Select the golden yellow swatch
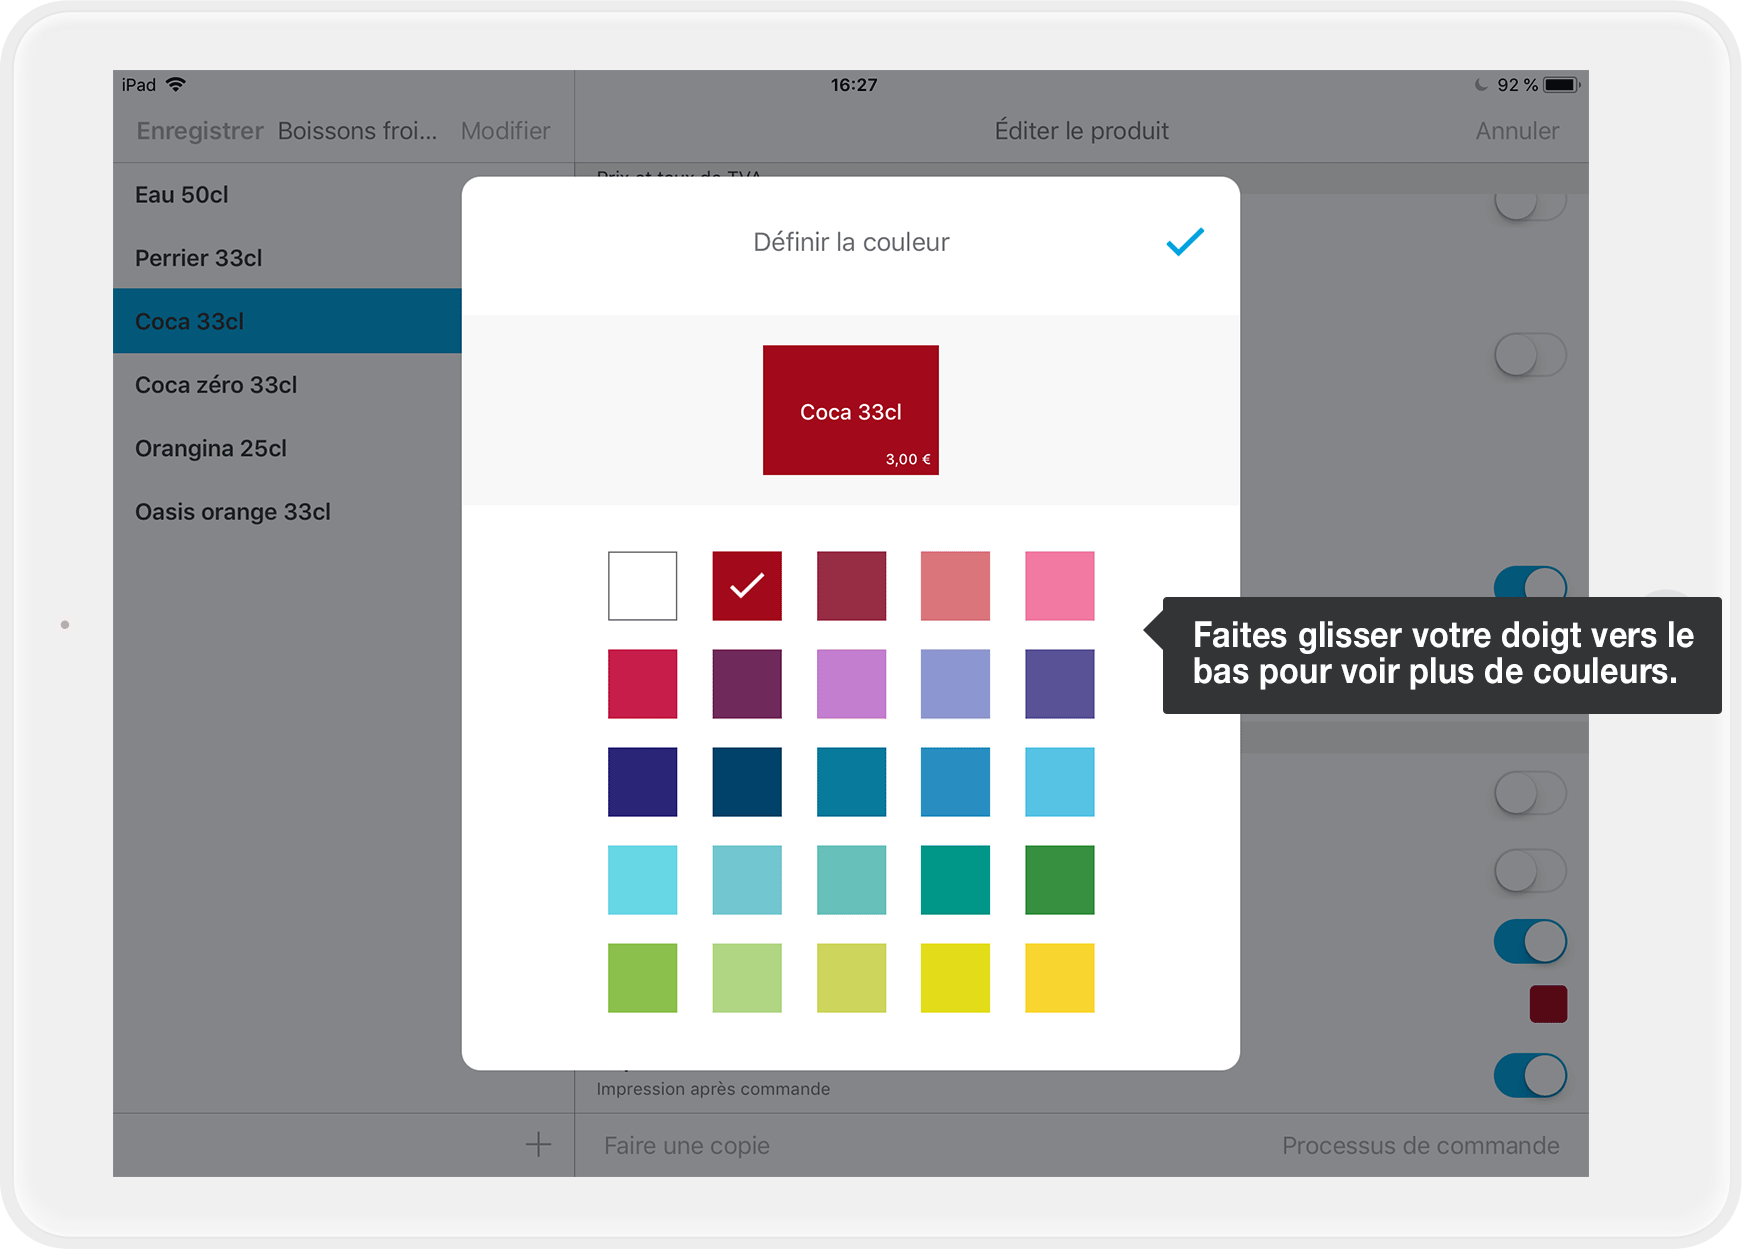 pyautogui.click(x=1060, y=978)
